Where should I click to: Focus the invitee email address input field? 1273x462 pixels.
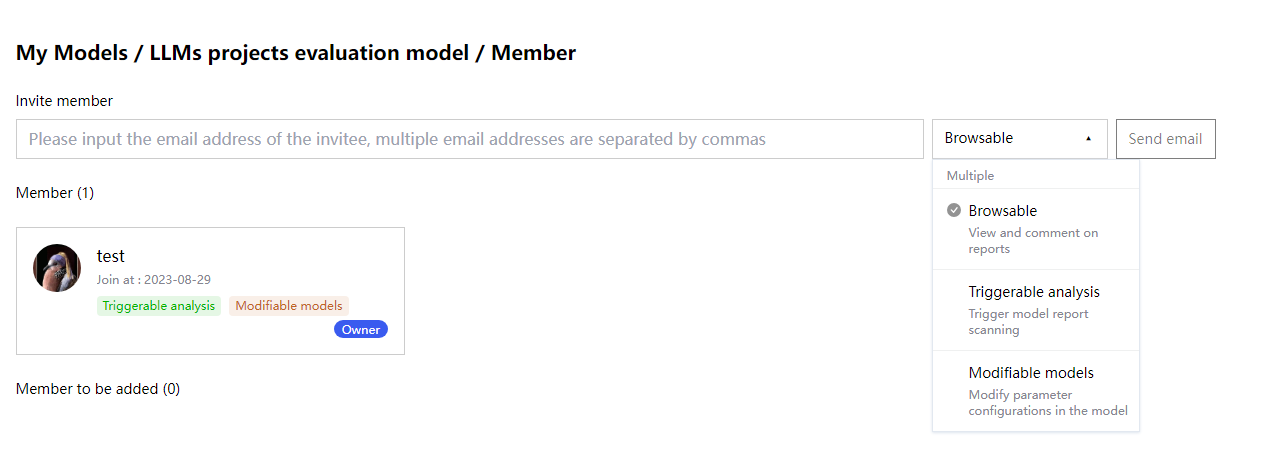point(470,139)
